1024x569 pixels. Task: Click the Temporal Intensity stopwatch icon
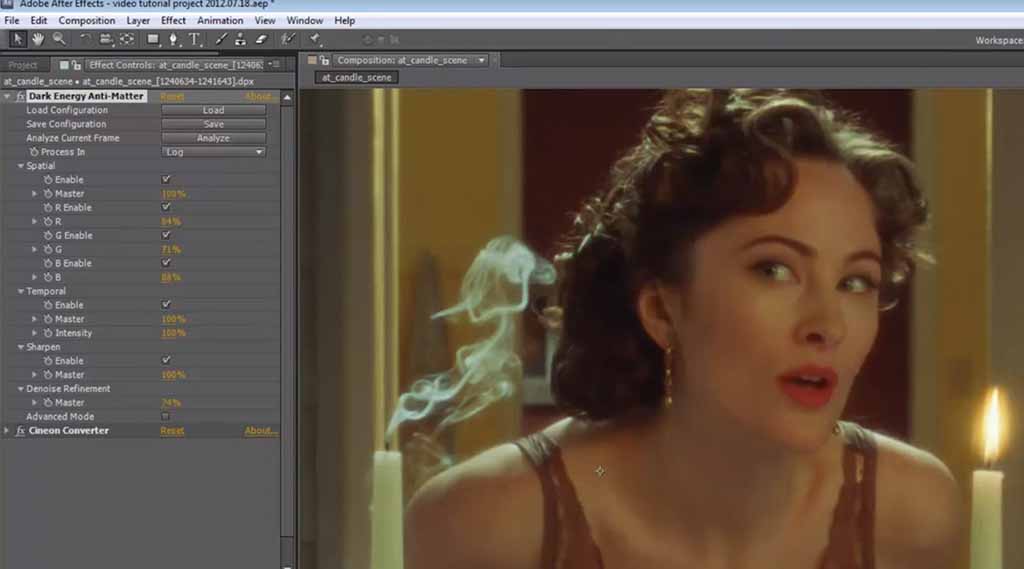48,333
